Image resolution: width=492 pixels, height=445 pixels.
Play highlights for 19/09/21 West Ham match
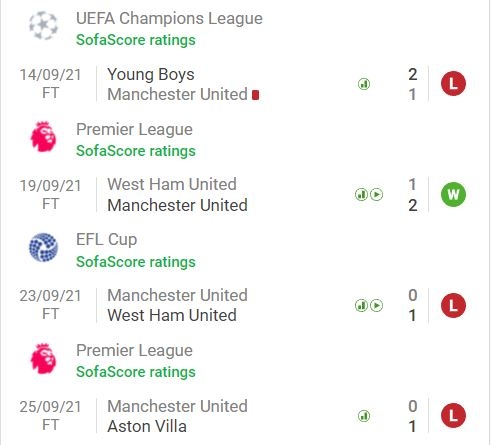[x=377, y=194]
